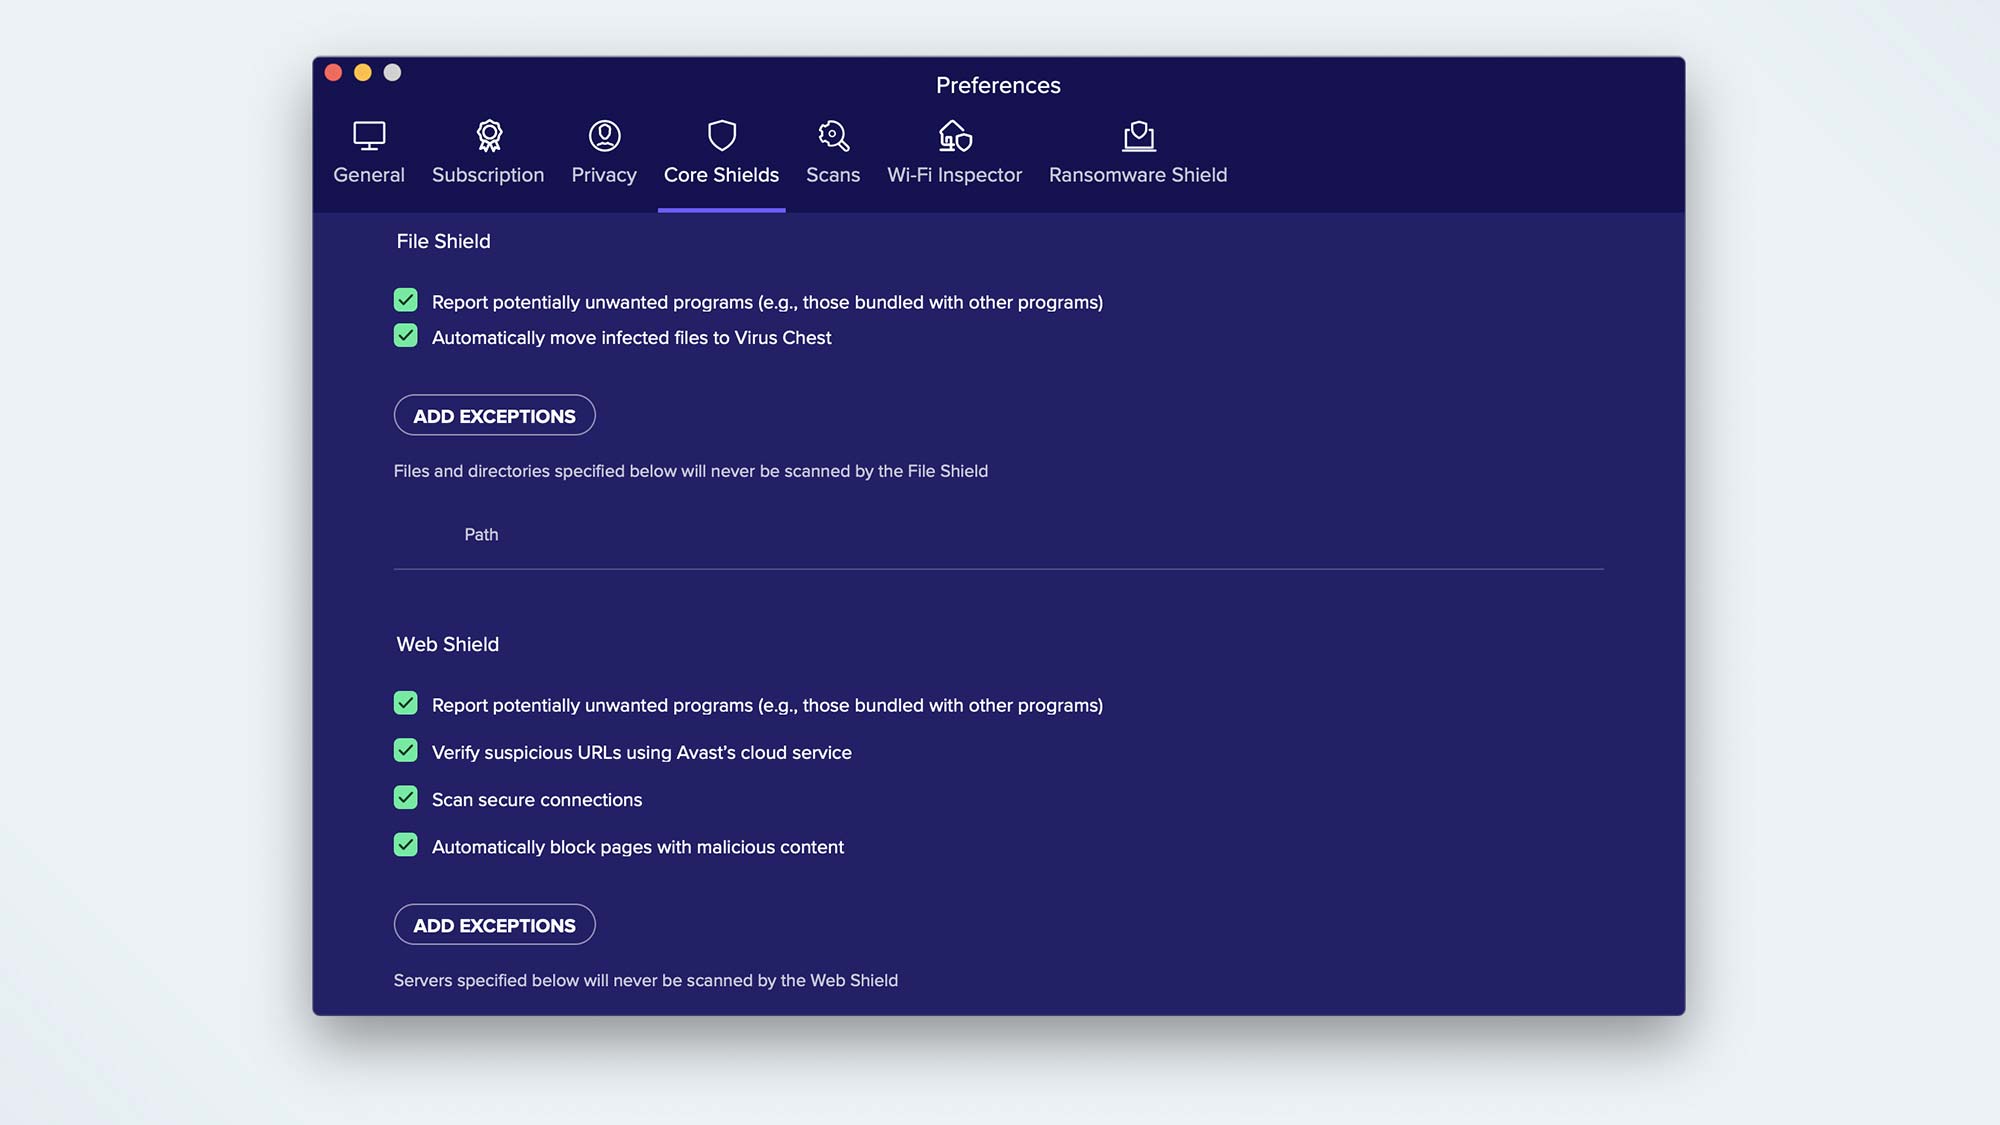2000x1125 pixels.
Task: Click the Web Shield section heading
Action: click(447, 644)
